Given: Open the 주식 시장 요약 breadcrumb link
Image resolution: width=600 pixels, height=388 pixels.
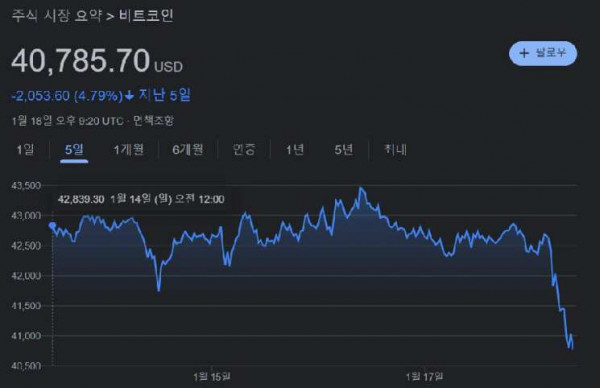Looking at the screenshot, I should (x=57, y=16).
